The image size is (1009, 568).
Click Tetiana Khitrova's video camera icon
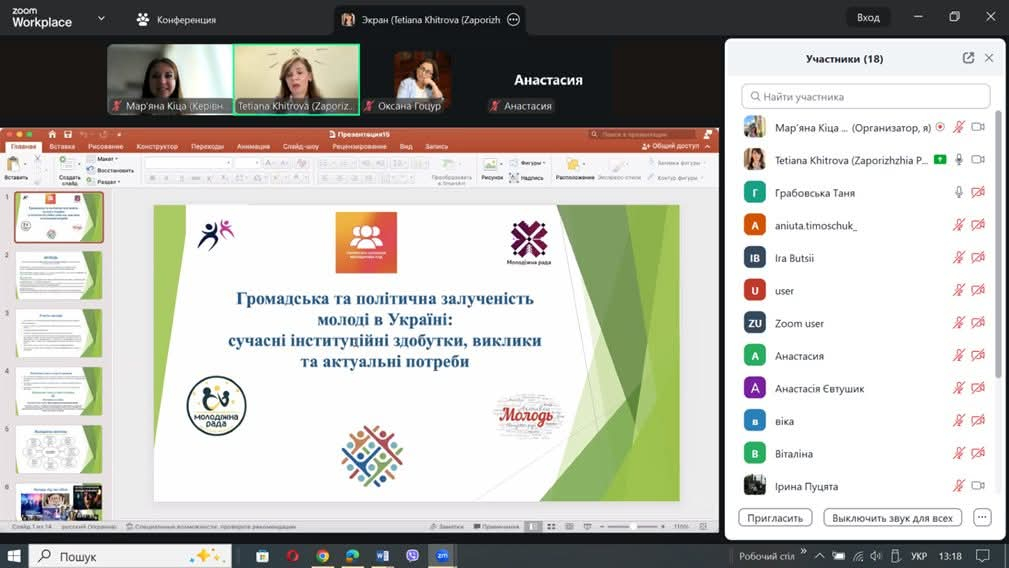(978, 160)
